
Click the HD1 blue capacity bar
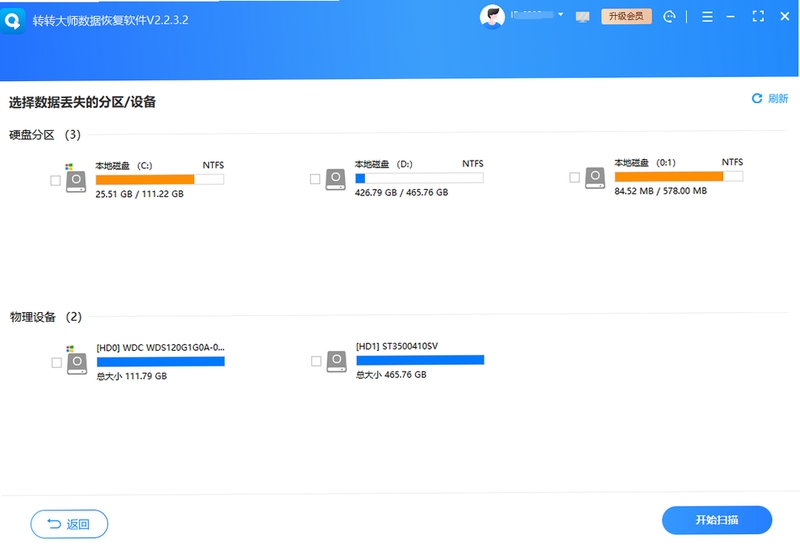tap(420, 360)
